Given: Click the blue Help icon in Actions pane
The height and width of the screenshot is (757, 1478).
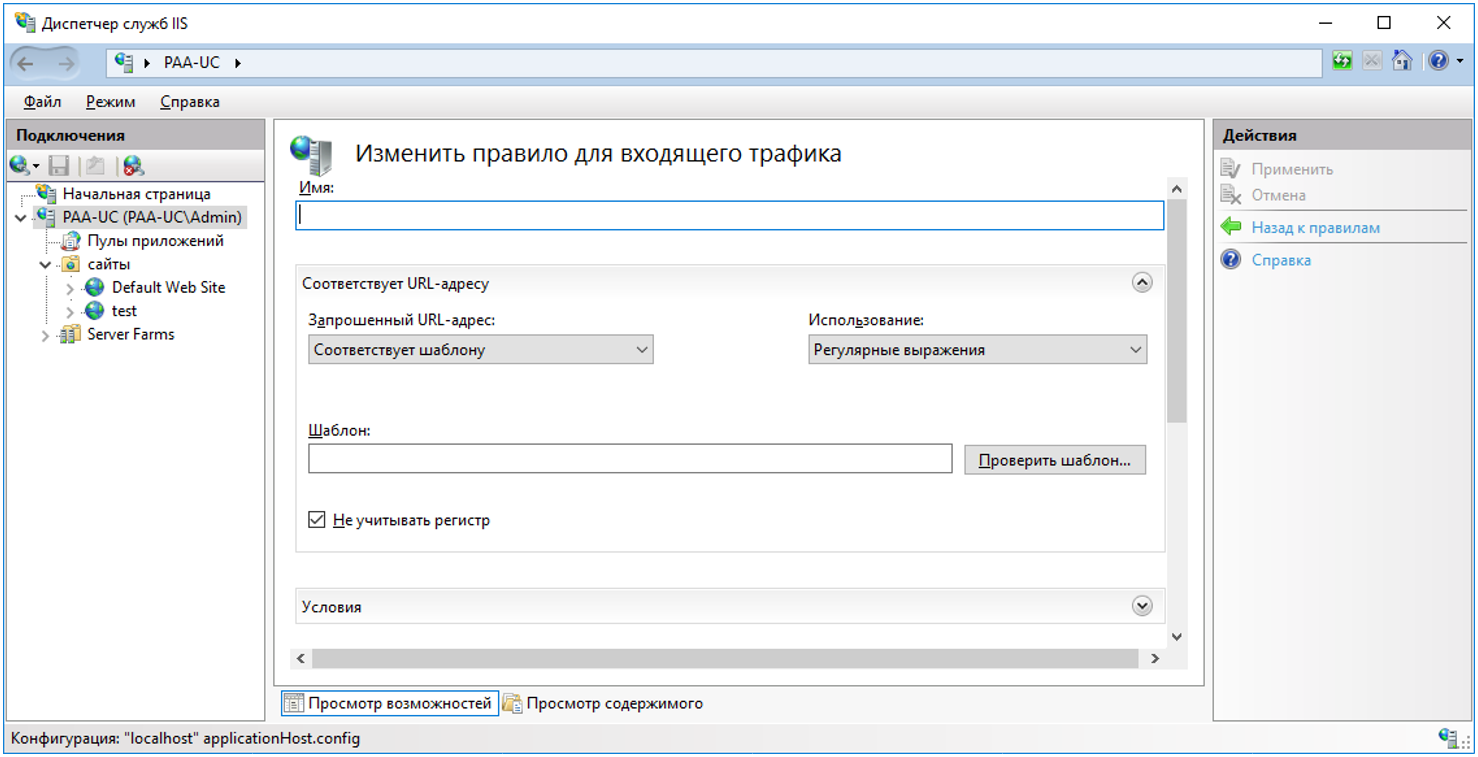Looking at the screenshot, I should click(x=1231, y=260).
